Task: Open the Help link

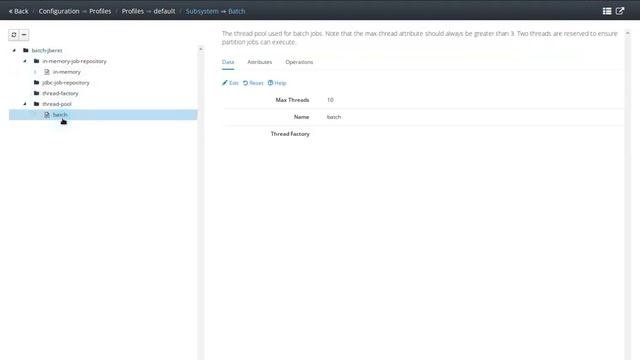Action: (277, 83)
